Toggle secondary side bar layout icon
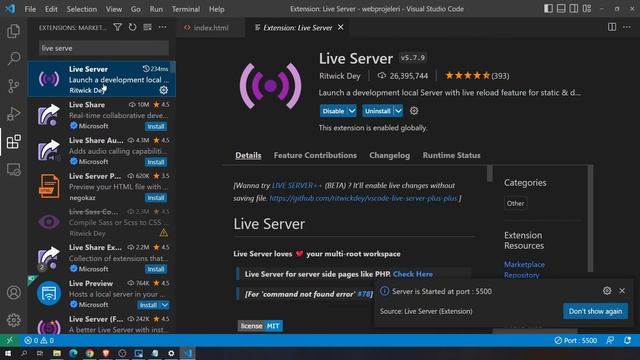The height and width of the screenshot is (360, 640). click(574, 9)
